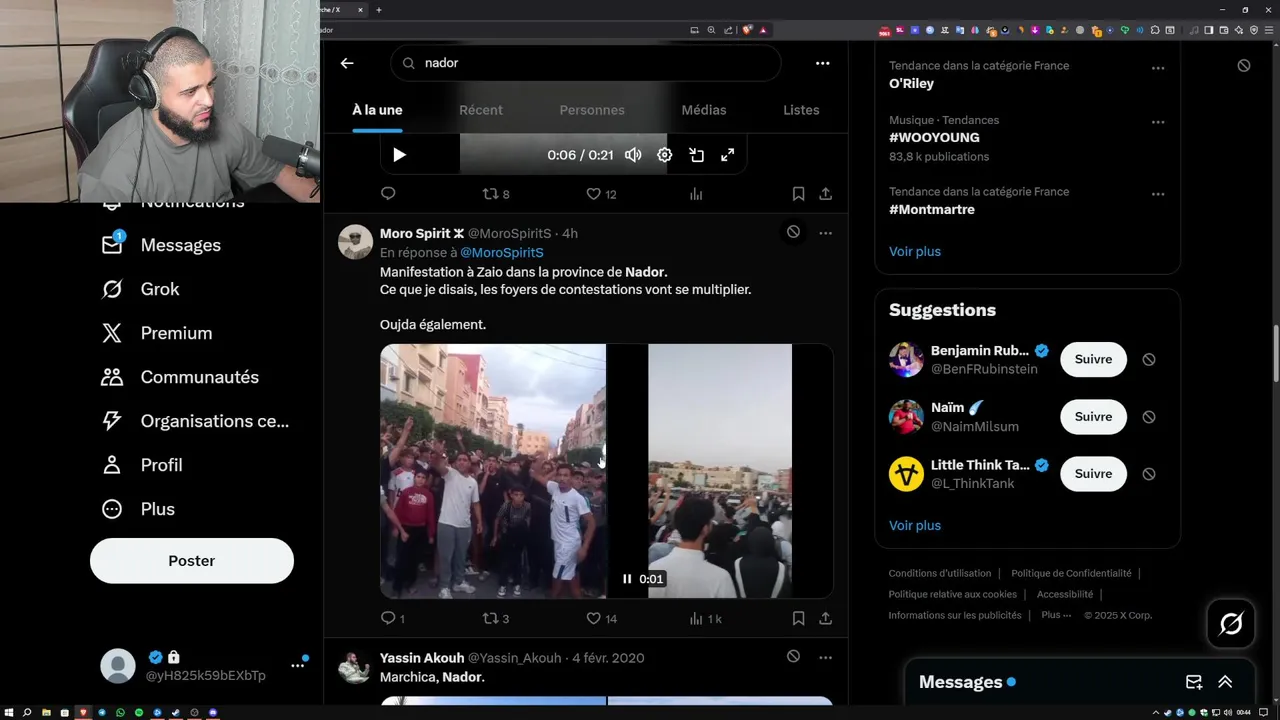This screenshot has width=1280, height=720.
Task: Compose new message in Messages drawer
Action: 1194,682
